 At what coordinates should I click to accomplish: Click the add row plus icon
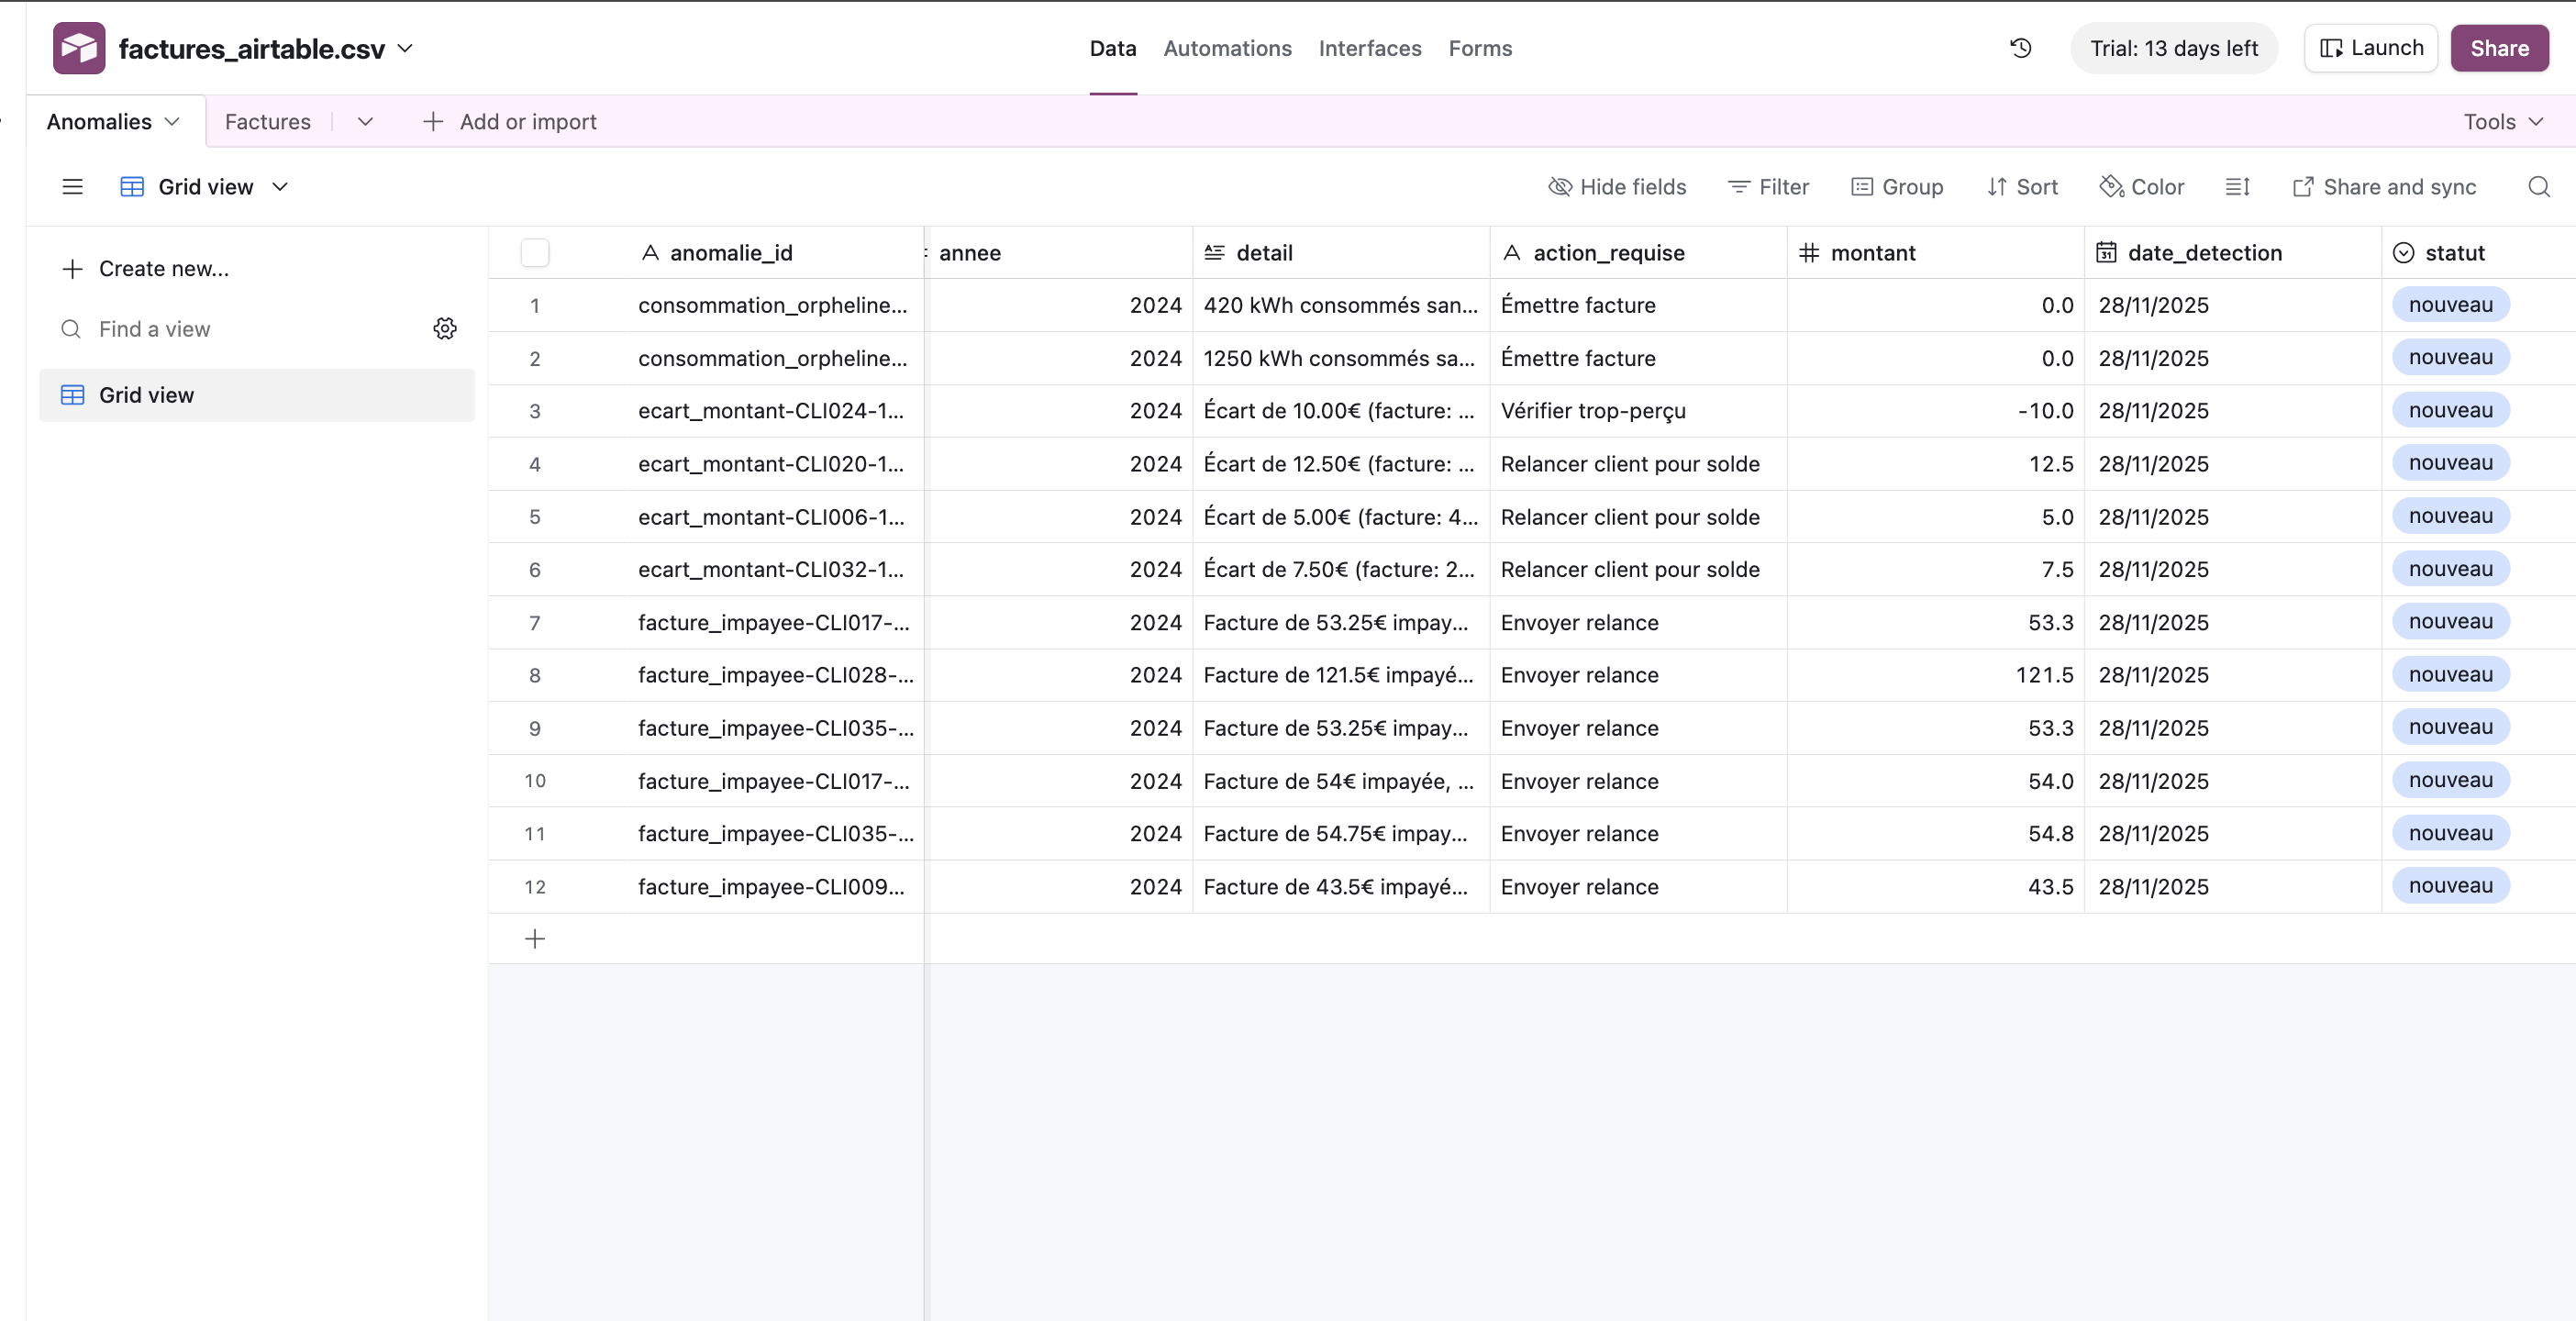(535, 939)
